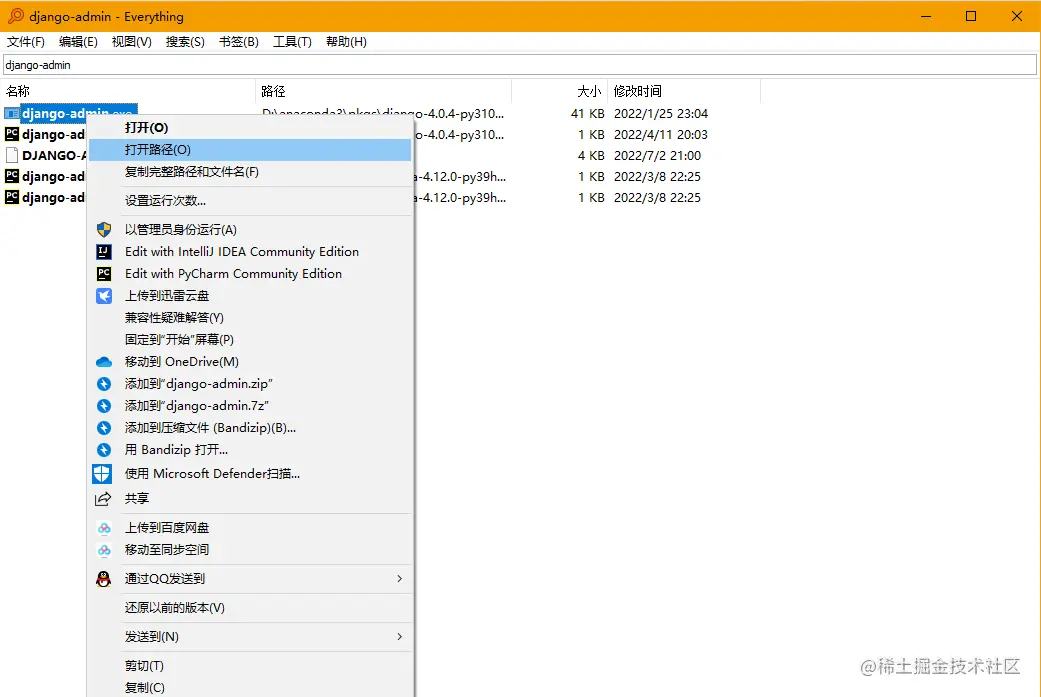Click Bandizip icon next to django-admin.zip entry

pos(104,384)
